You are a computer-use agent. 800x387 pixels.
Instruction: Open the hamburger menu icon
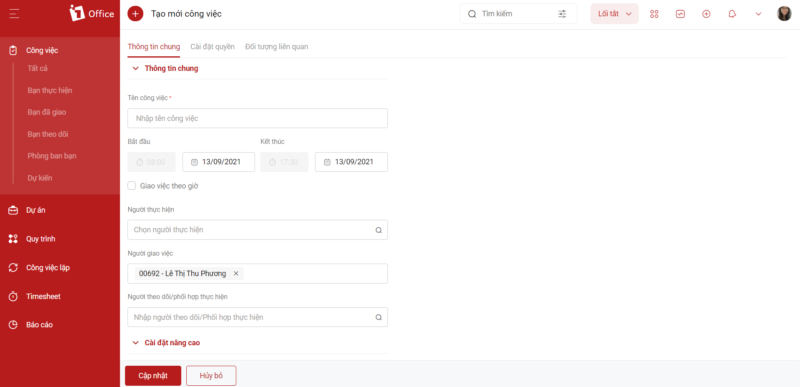click(x=14, y=14)
